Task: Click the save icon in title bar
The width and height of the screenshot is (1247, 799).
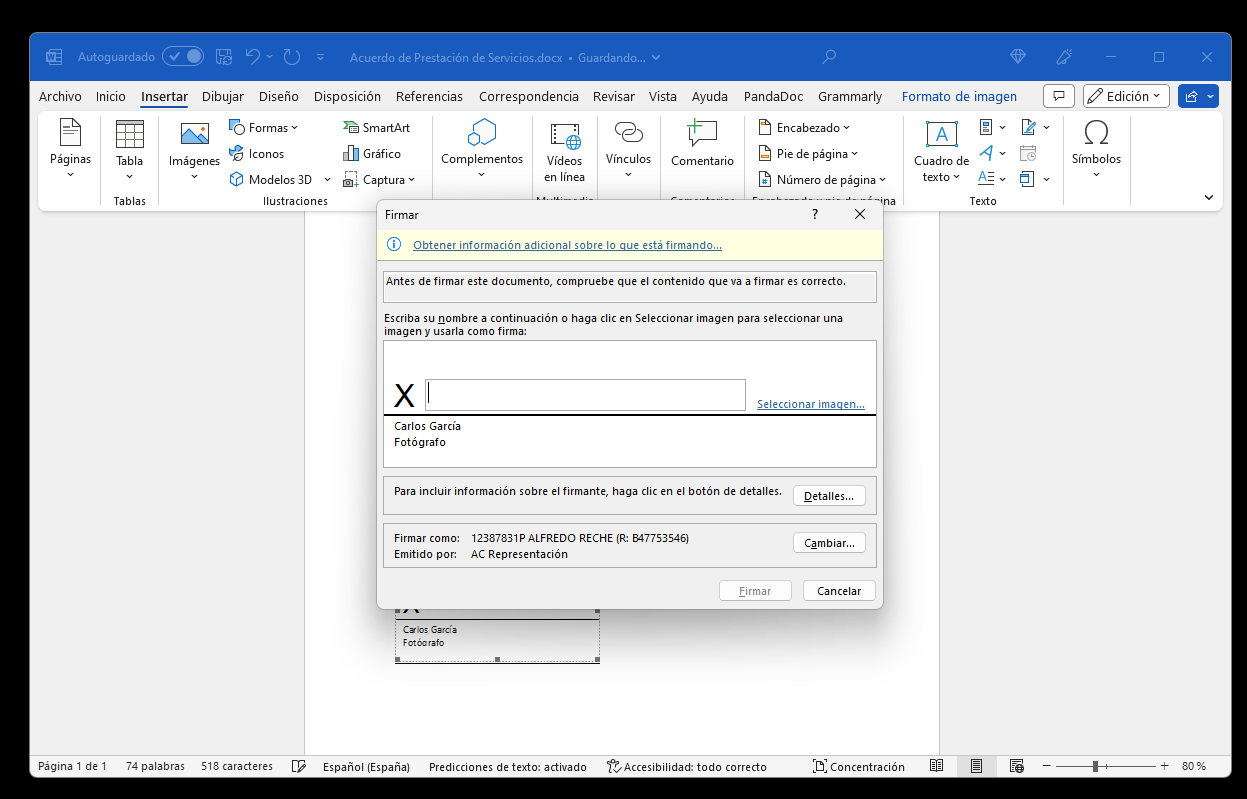Action: 224,57
